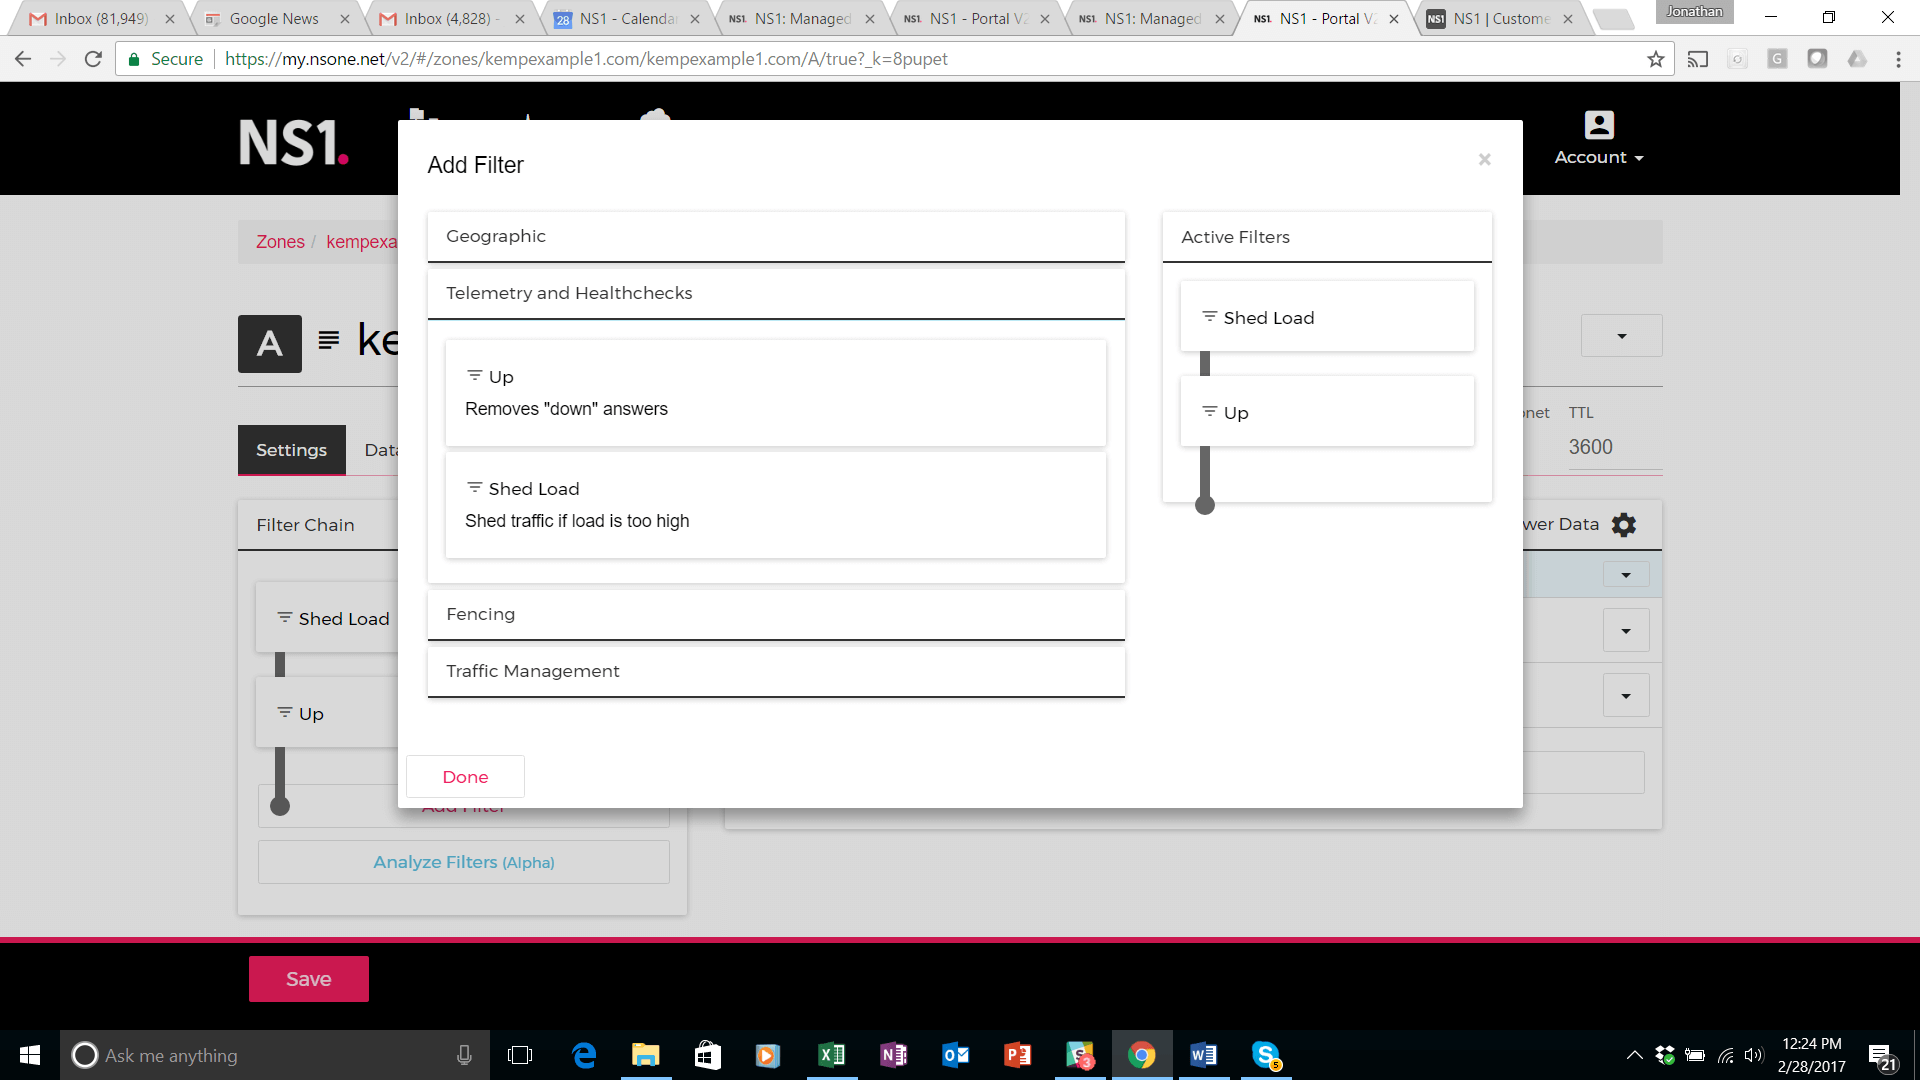Click the Cast icon in Chrome toolbar
1920x1080 pixels.
click(1698, 59)
